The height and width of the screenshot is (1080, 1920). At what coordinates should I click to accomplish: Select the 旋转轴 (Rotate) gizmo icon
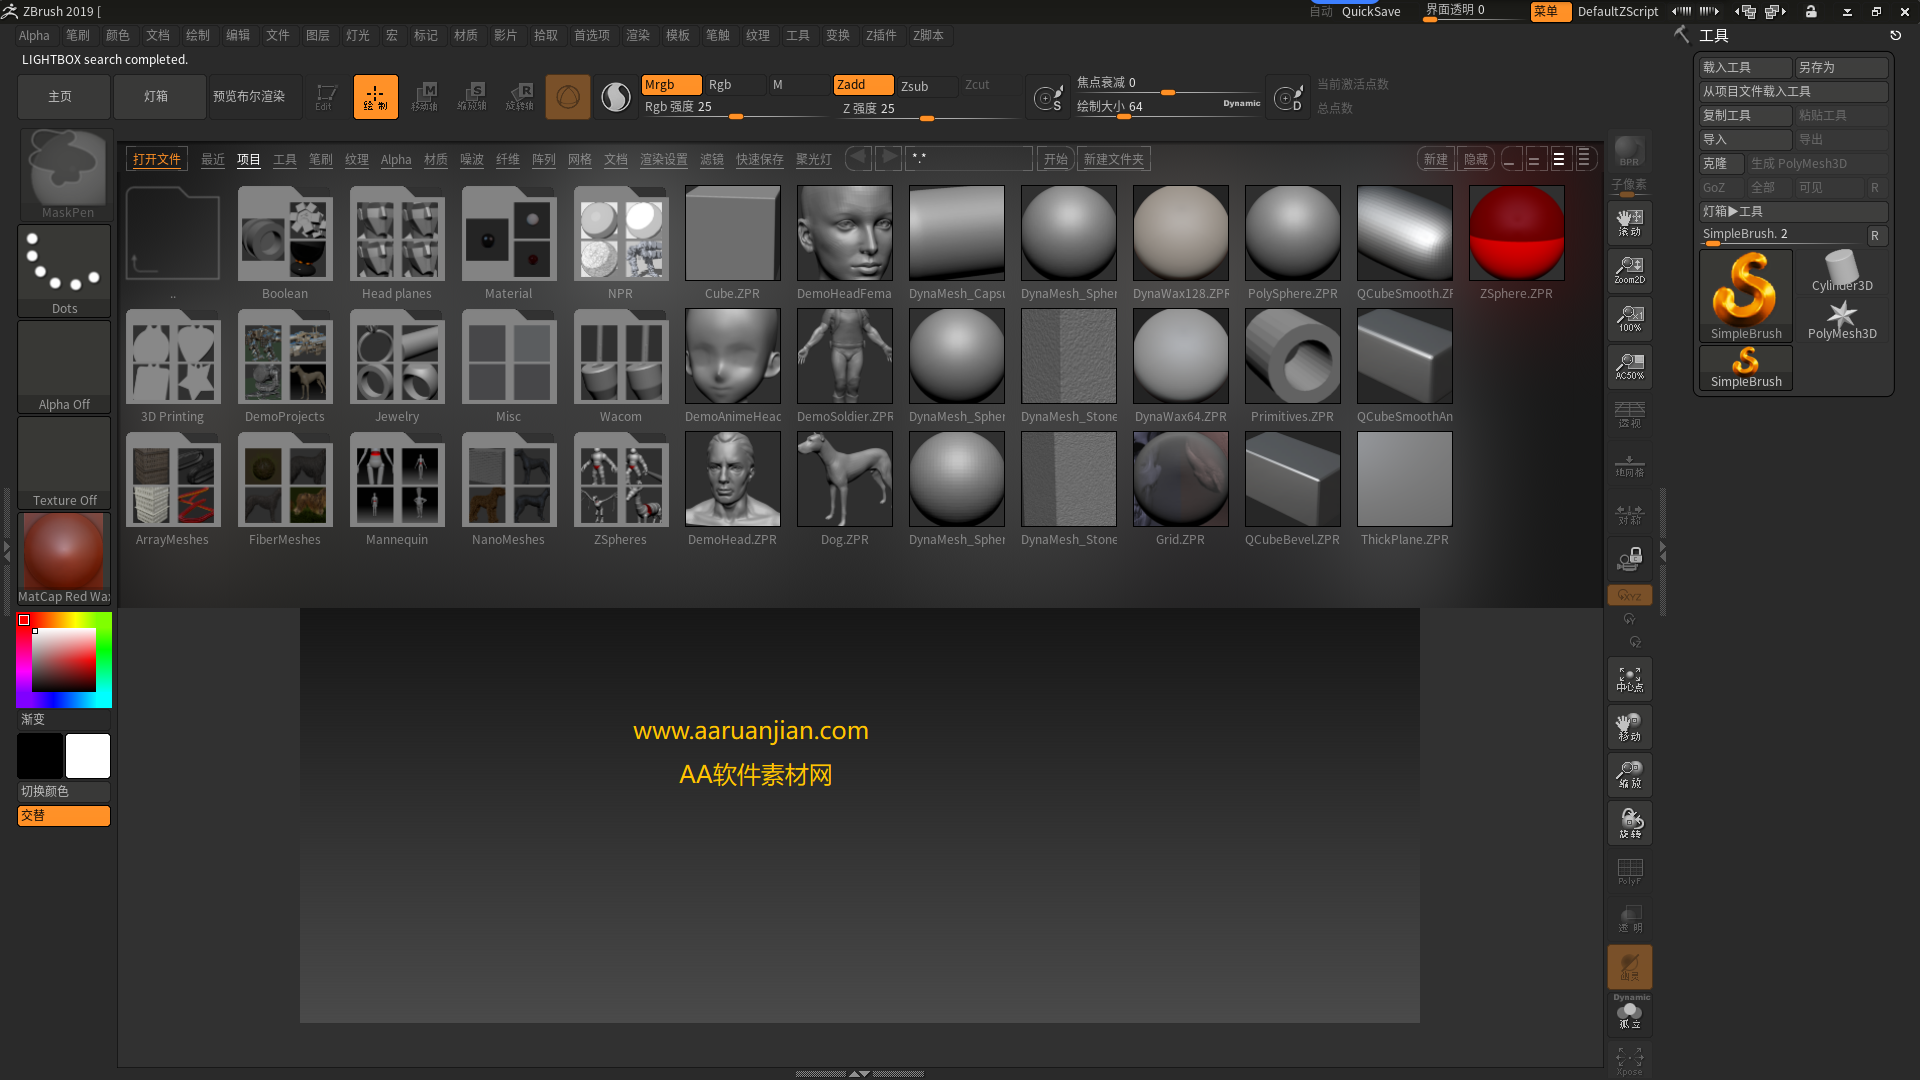[520, 96]
